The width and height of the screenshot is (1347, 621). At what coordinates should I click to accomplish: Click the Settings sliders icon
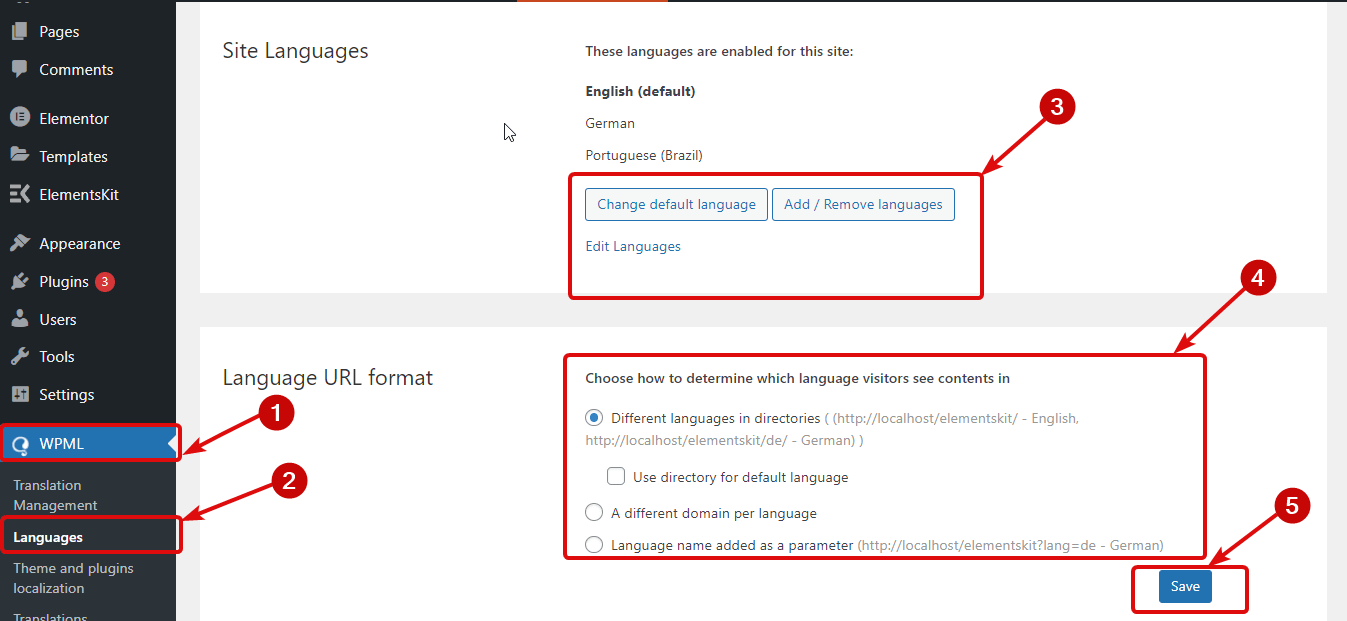19,394
